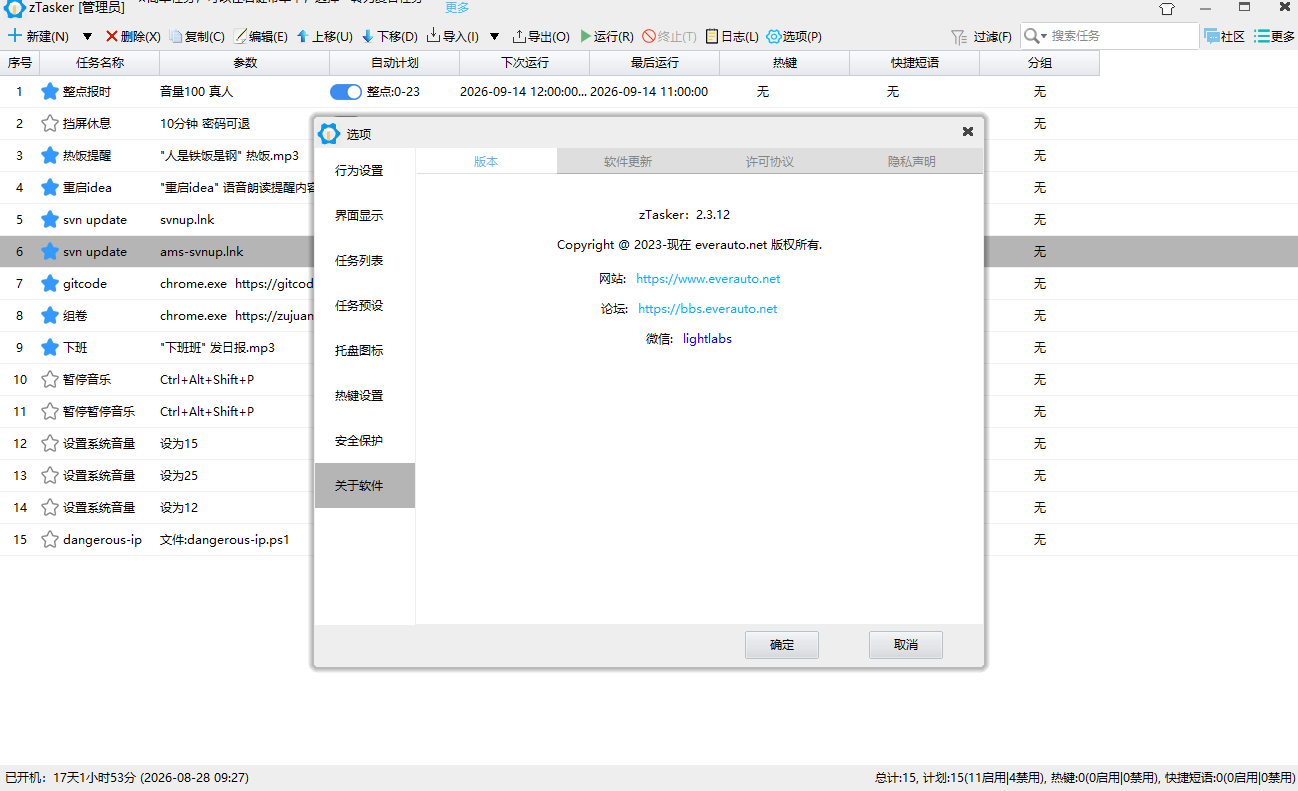
Task: Click the 新建(N) new task button
Action: [x=38, y=36]
